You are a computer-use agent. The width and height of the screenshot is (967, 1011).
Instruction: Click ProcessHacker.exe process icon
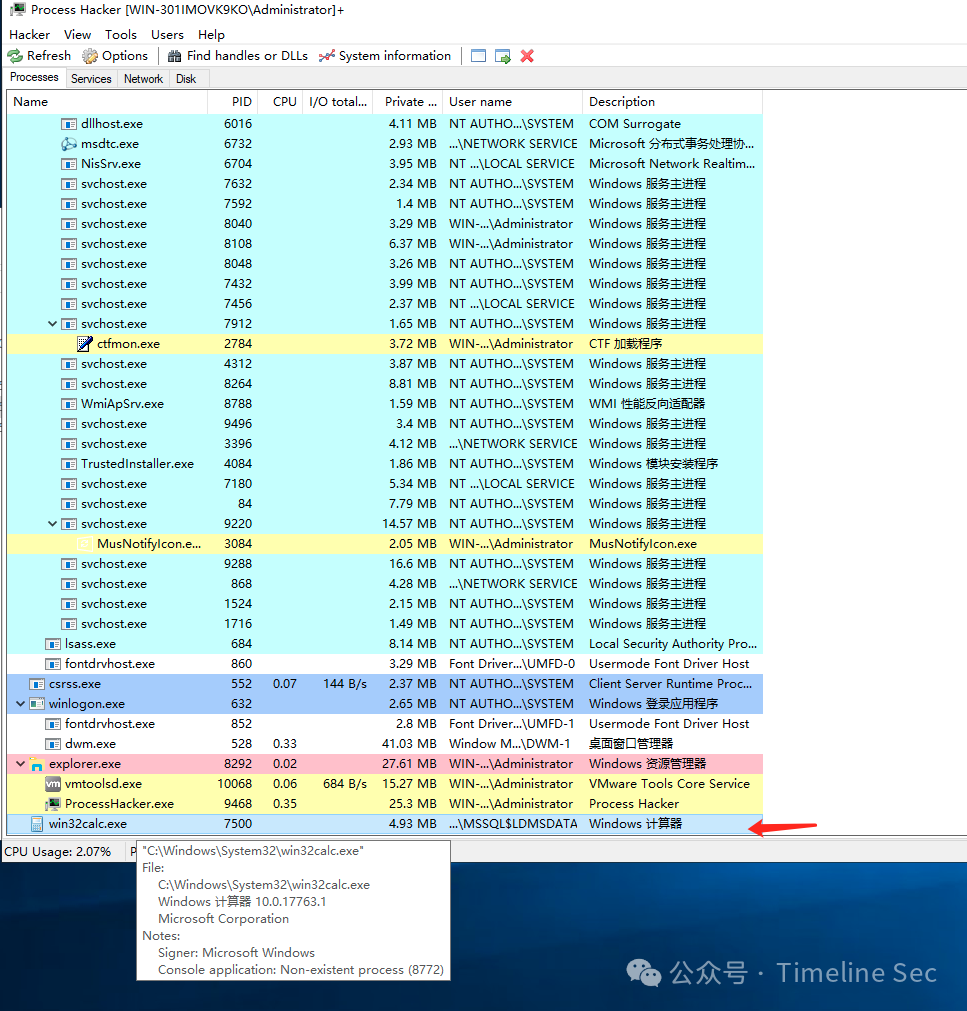(x=53, y=804)
